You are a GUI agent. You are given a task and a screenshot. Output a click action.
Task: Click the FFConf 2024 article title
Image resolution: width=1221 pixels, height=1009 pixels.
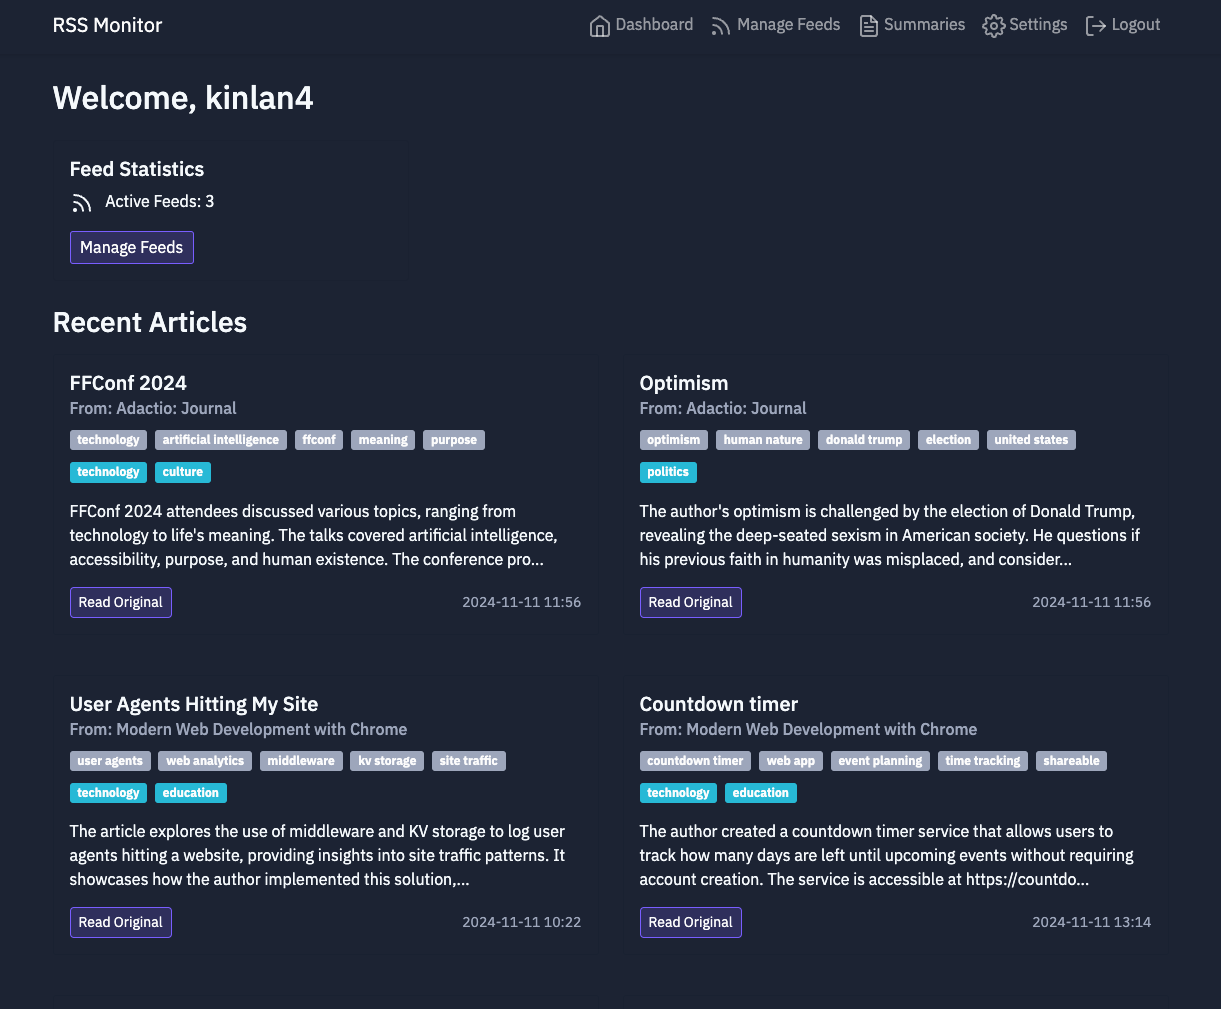[128, 383]
